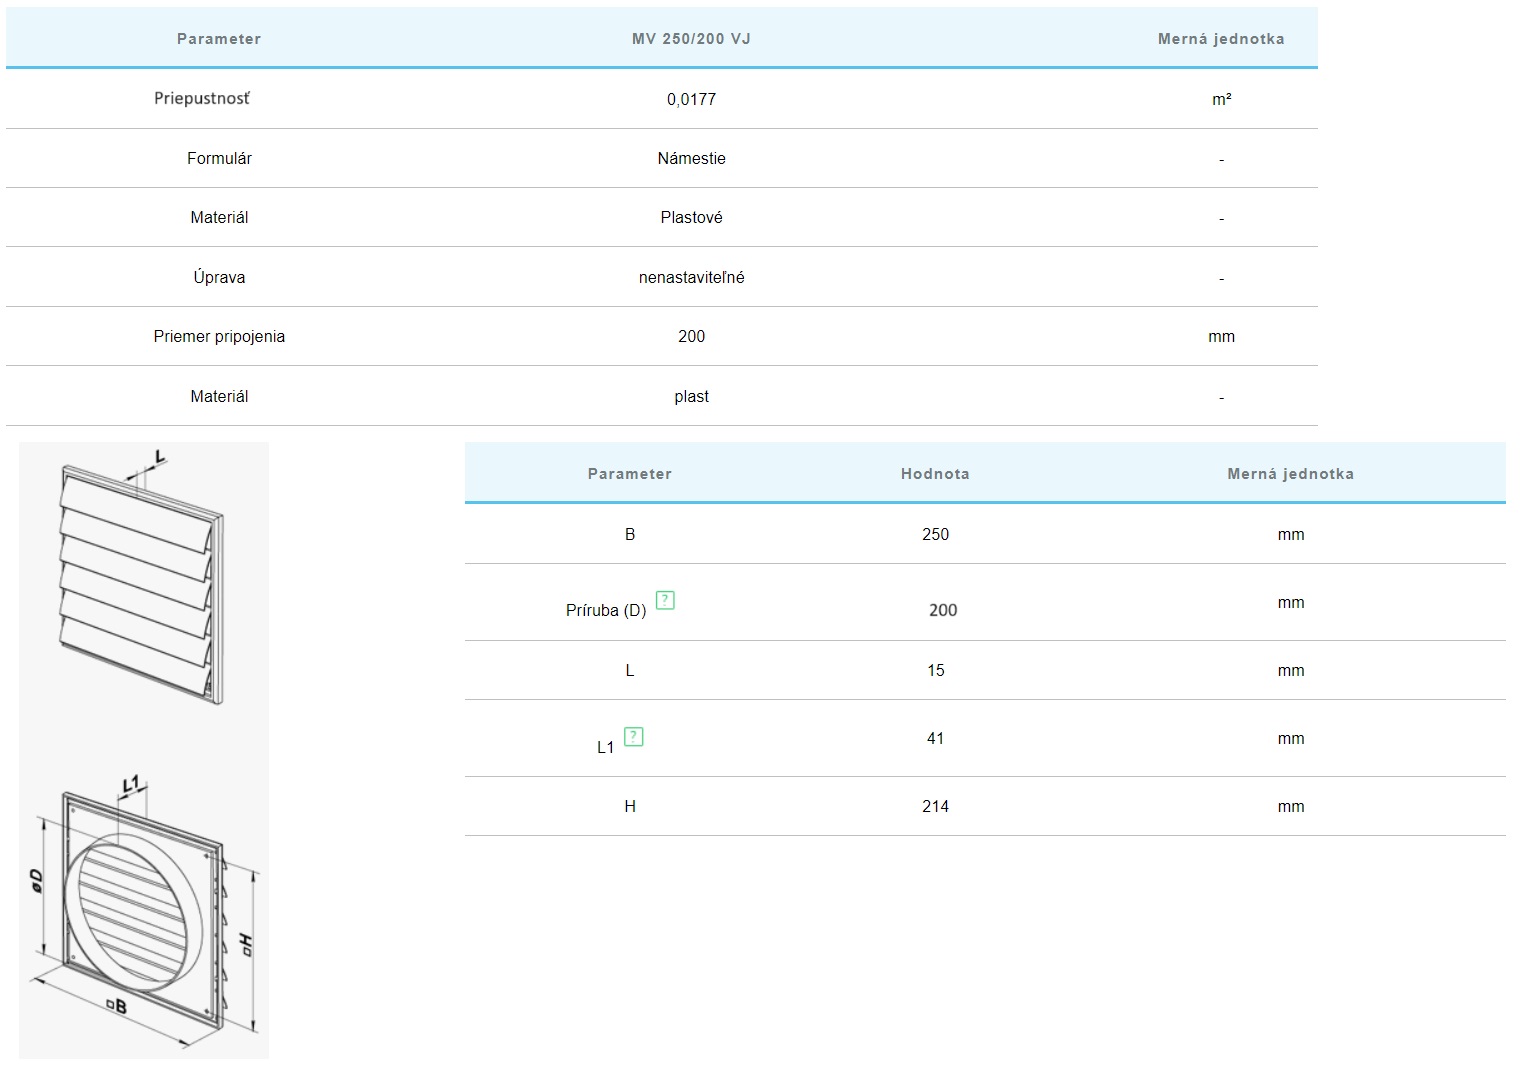Click the H dimension value 214

935,807
